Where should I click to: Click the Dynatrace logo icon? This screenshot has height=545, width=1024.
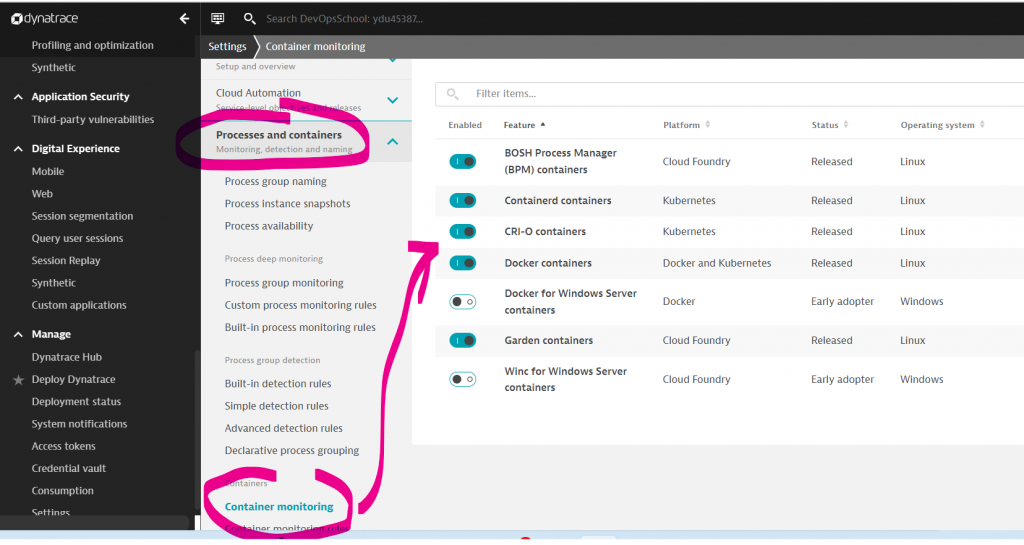(17, 18)
